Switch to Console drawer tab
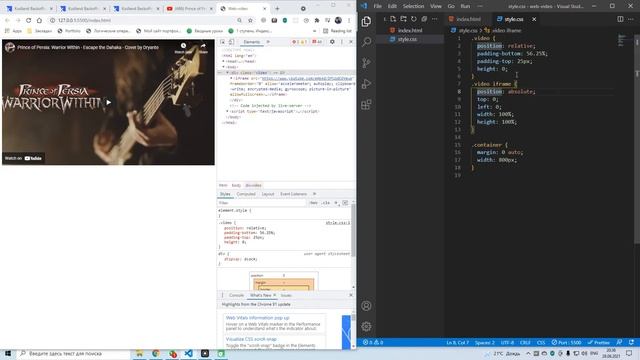Viewport: 640px width, 360px height. coord(236,295)
